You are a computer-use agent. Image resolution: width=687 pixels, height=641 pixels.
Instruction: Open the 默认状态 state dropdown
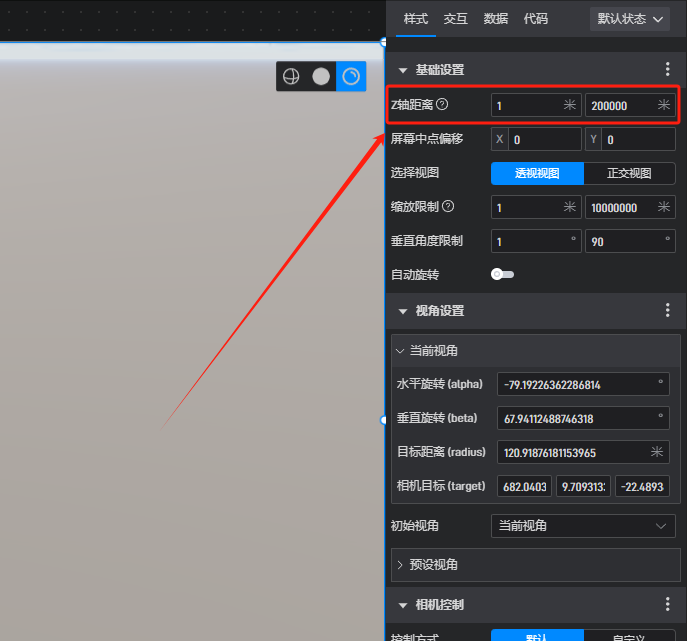(x=630, y=19)
